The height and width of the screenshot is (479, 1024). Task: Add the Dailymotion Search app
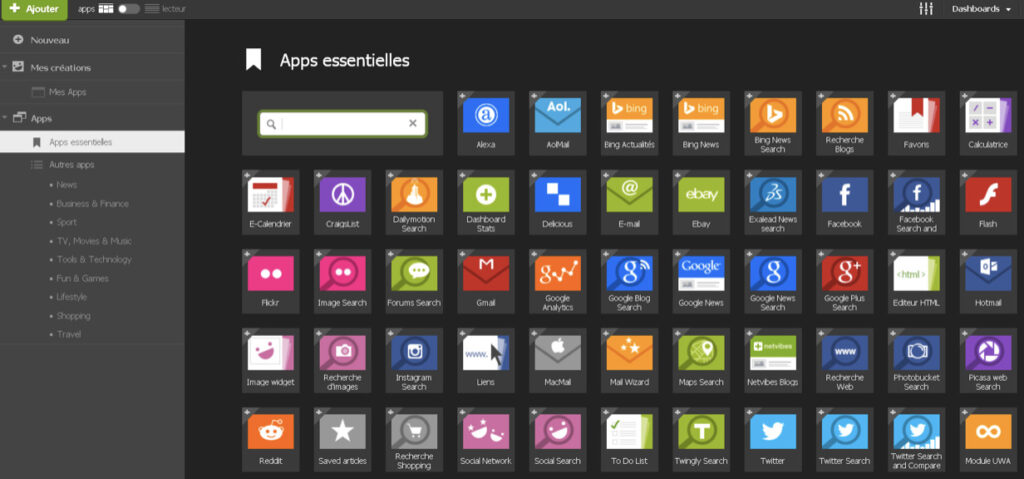click(414, 202)
